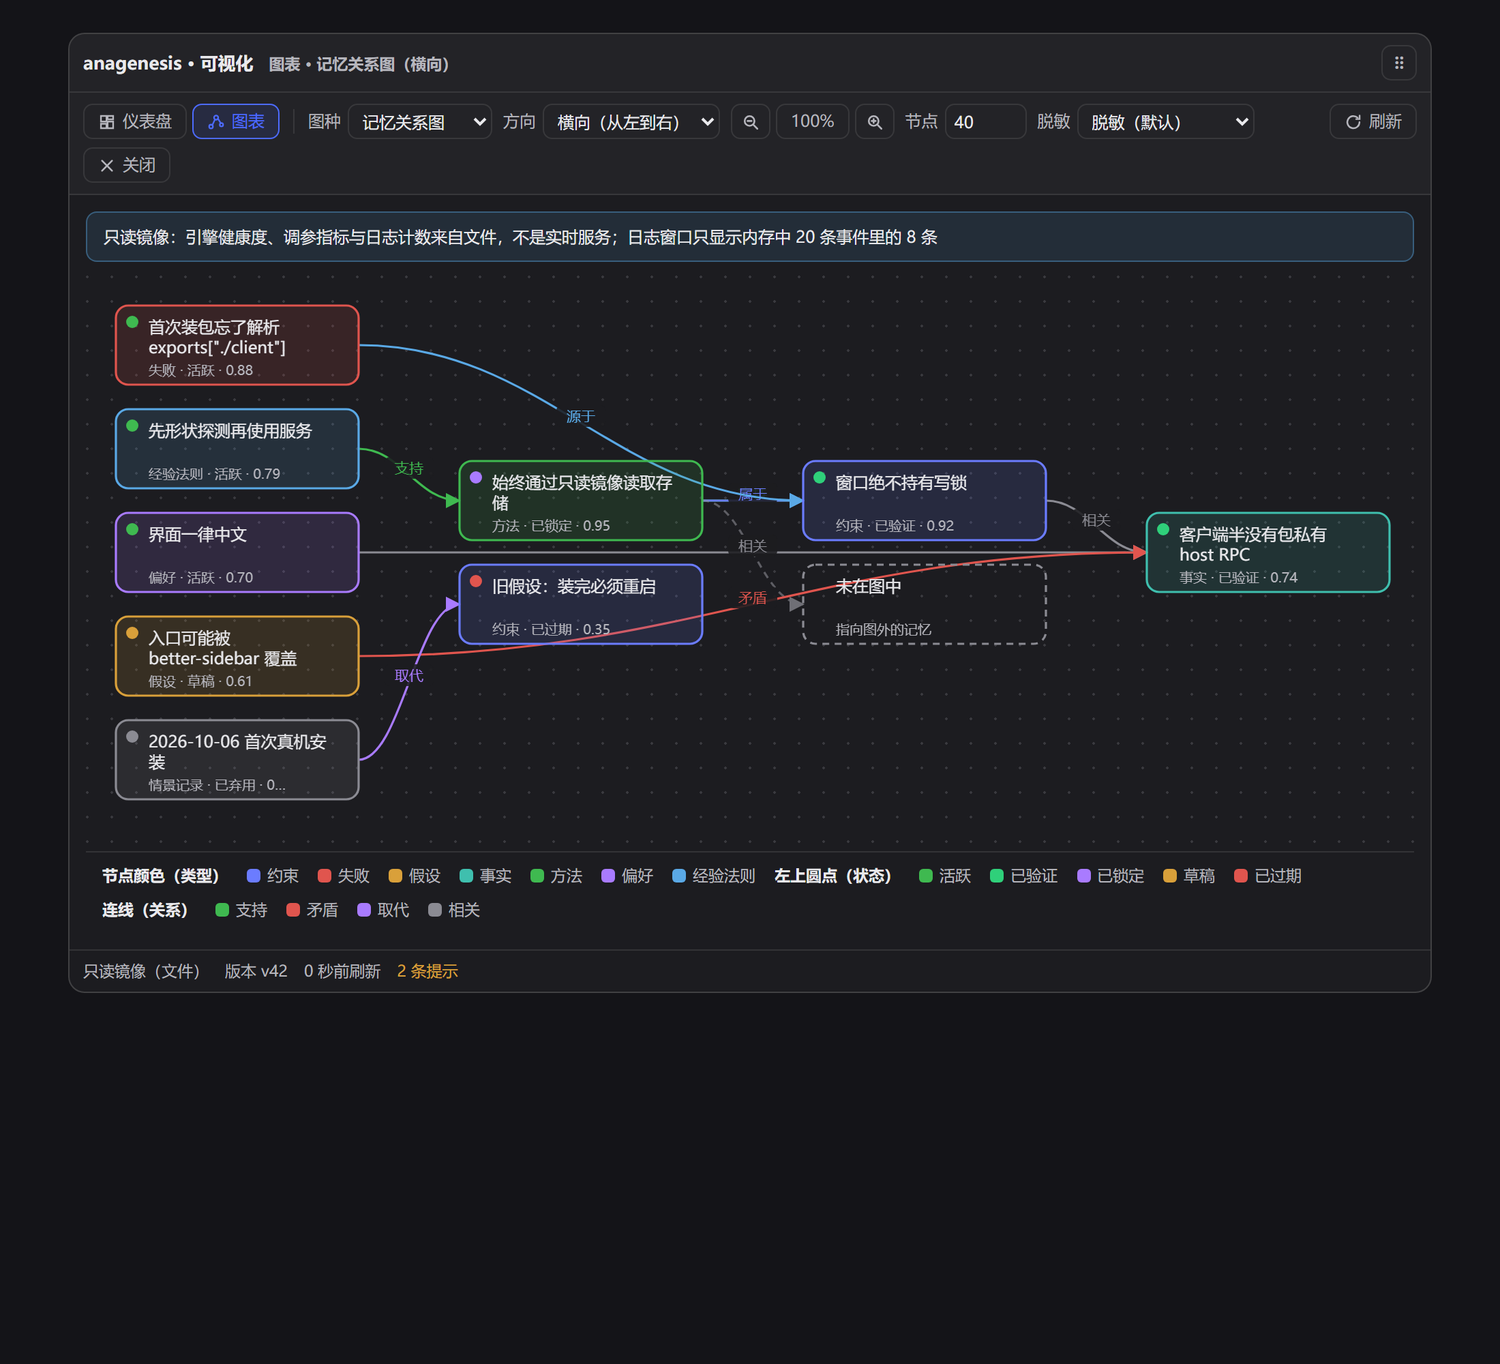This screenshot has width=1500, height=1364.
Task: Select node 入口可能被 better-sidebar 覆盖
Action: click(x=237, y=656)
